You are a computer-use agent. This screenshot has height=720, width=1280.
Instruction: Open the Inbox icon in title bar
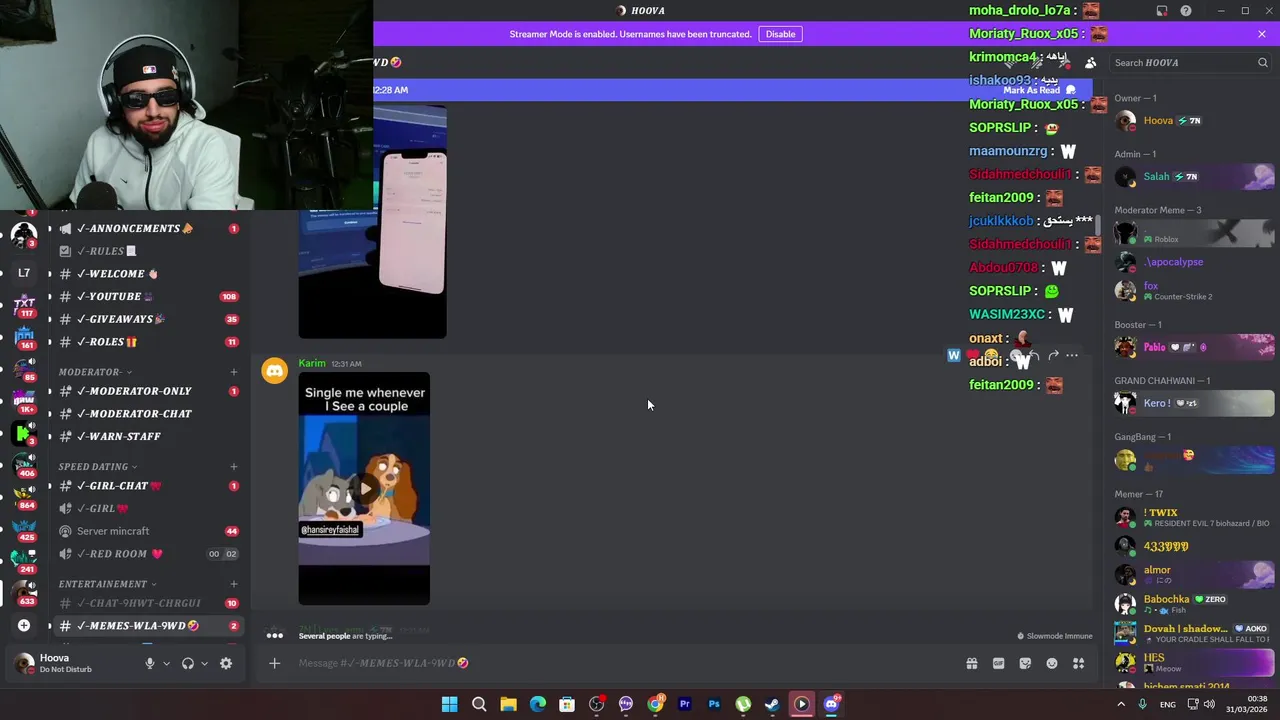tap(1162, 11)
